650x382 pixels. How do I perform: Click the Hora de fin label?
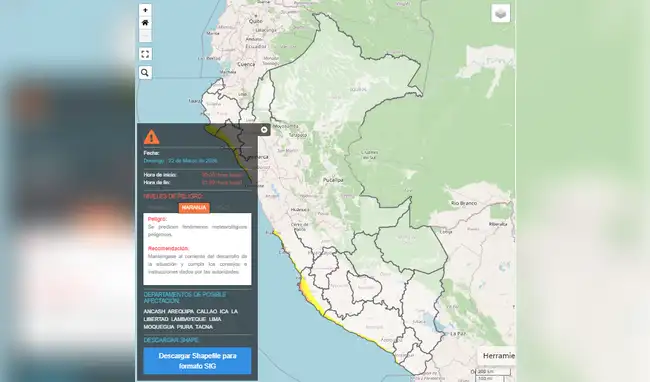point(157,182)
